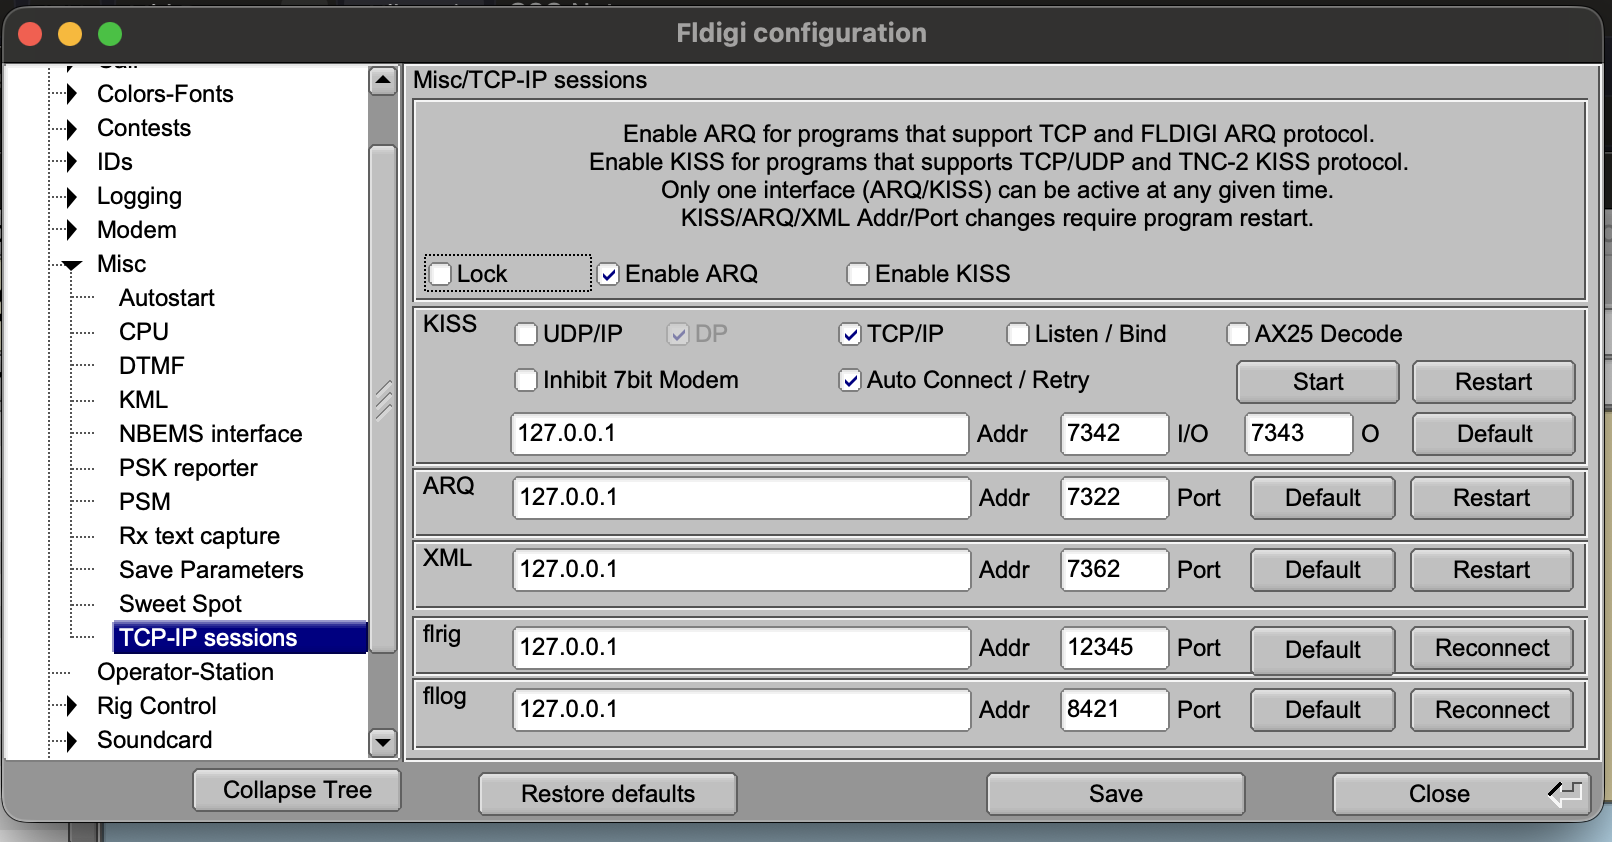Edit the KISS I/O port 7342 field

[1114, 434]
